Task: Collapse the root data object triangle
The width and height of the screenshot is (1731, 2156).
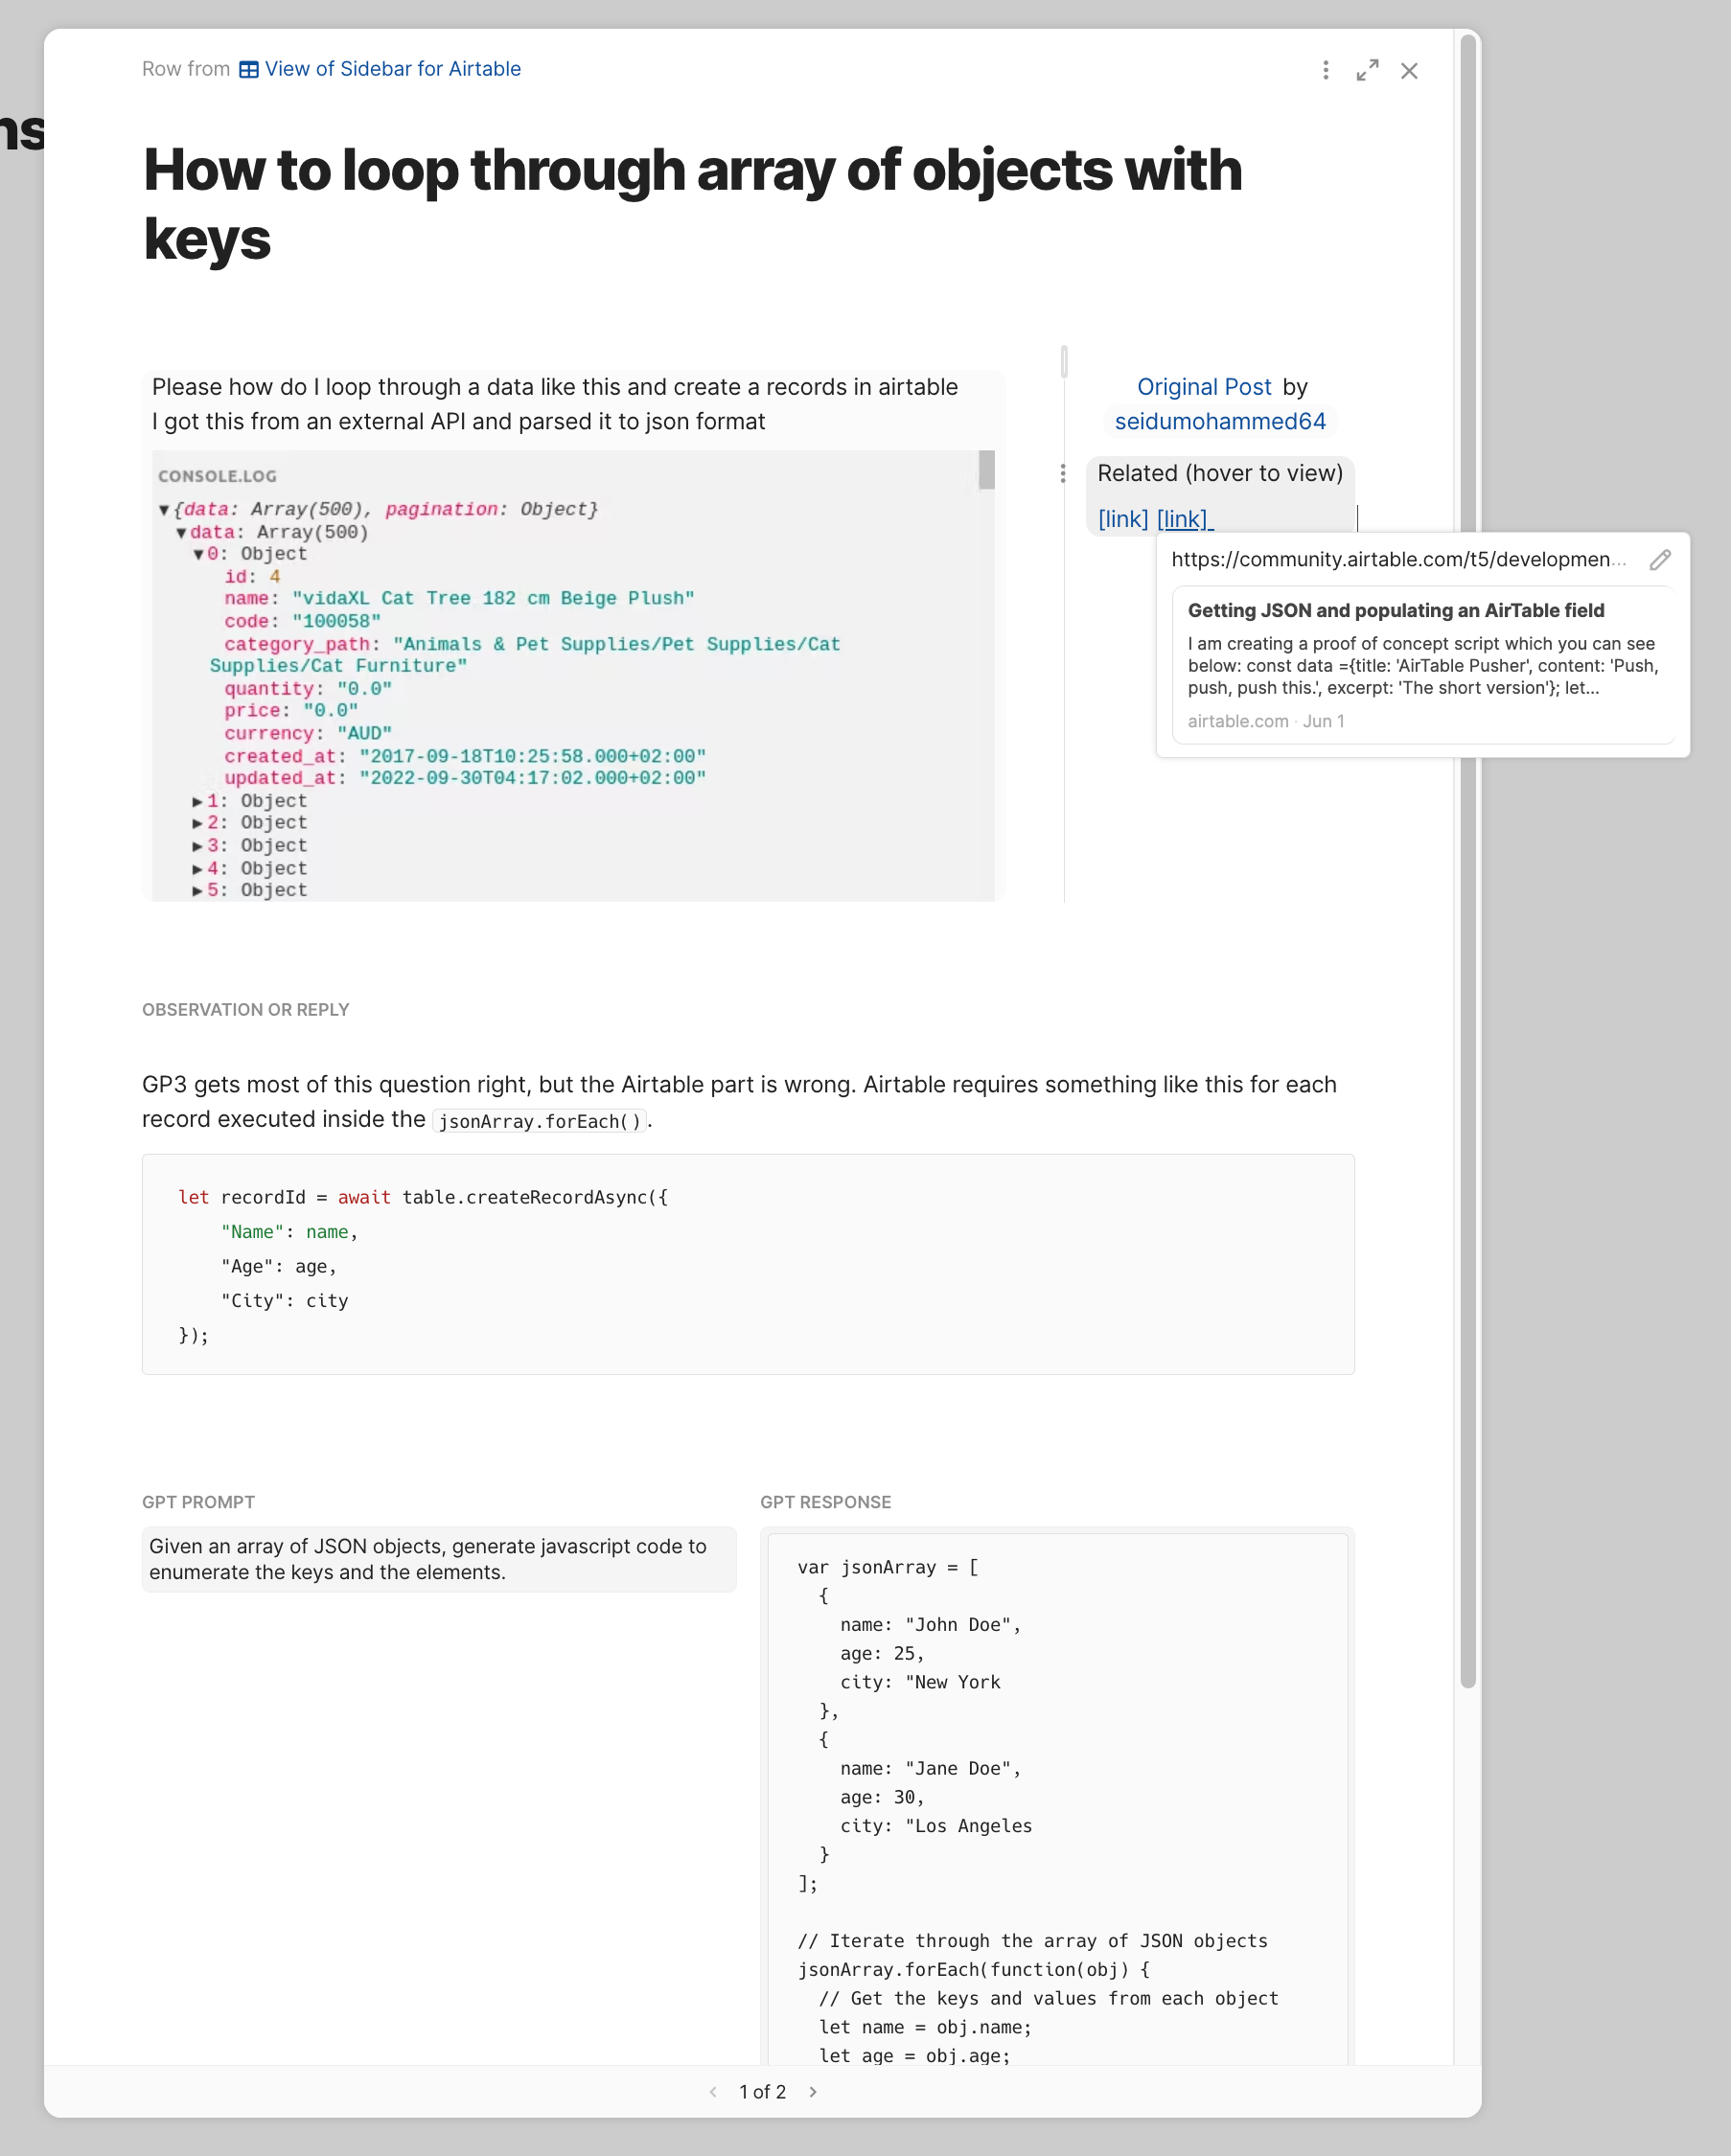Action: (164, 510)
